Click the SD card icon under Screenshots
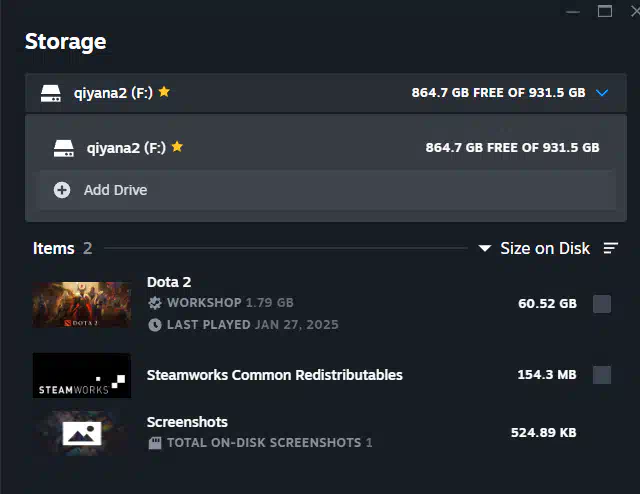640x494 pixels. [155, 443]
